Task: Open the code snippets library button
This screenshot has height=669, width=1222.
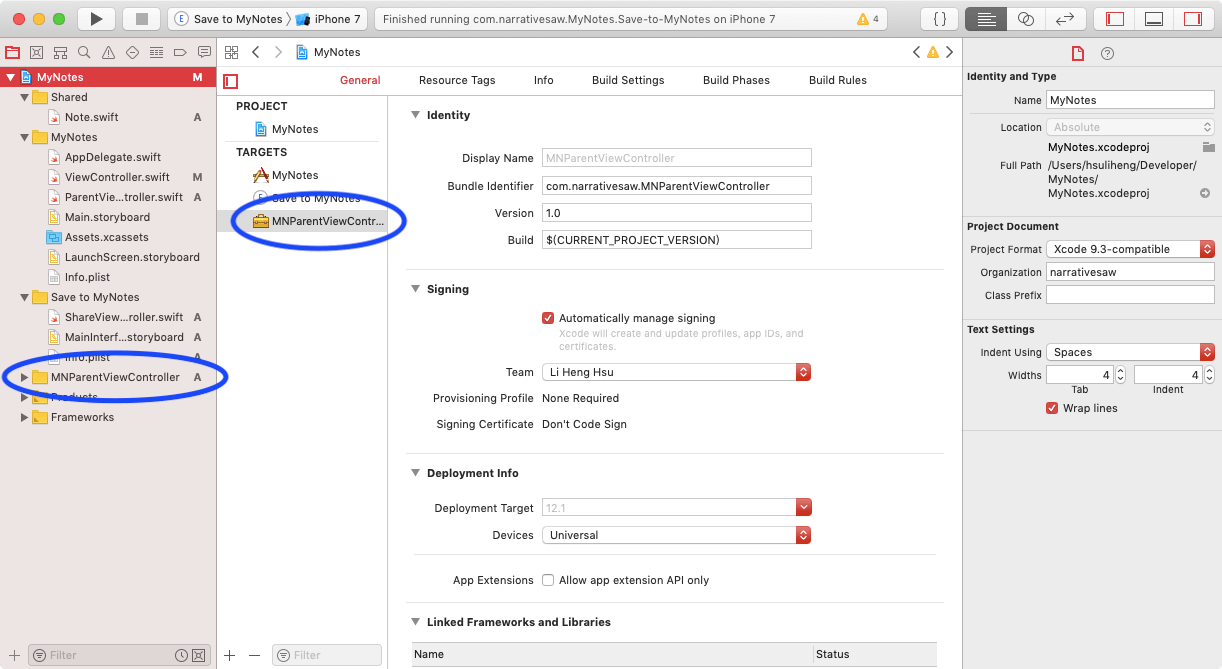Action: 939,19
